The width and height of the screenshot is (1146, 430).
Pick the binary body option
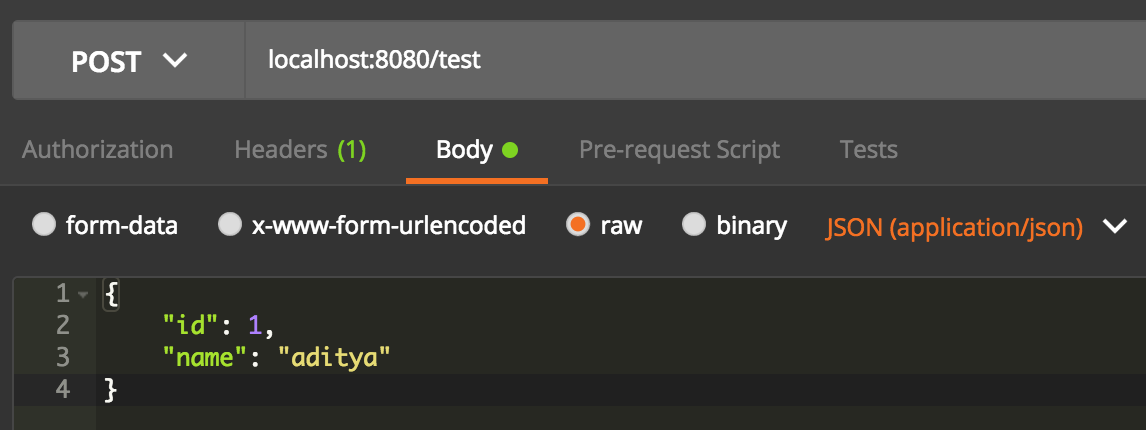694,225
